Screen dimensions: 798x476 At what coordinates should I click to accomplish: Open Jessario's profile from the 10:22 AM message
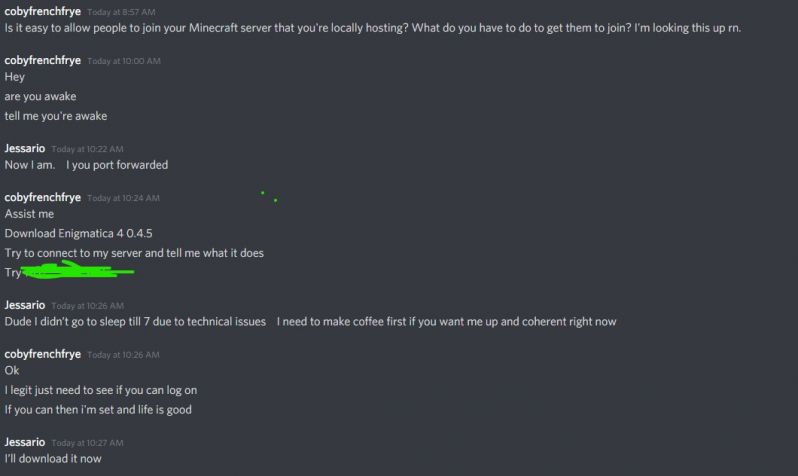pyautogui.click(x=25, y=148)
